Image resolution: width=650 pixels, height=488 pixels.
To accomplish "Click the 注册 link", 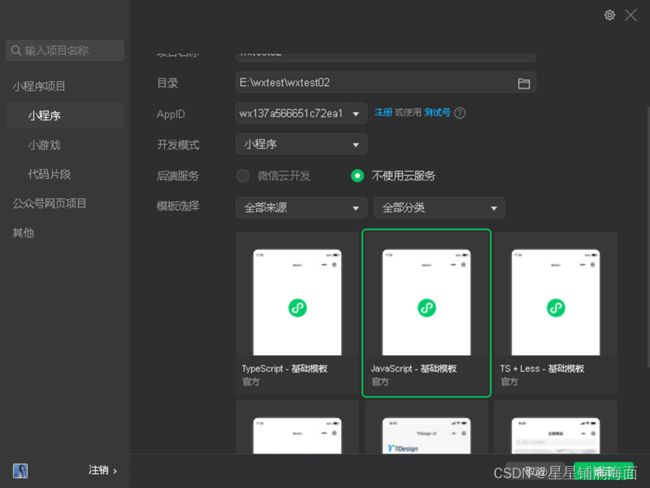I will pos(383,112).
